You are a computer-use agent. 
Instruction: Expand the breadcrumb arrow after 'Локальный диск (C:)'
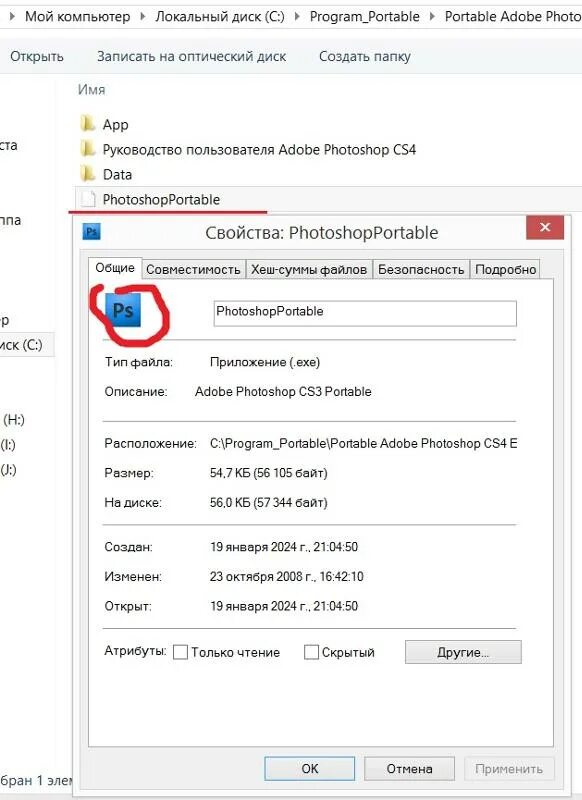click(x=297, y=16)
